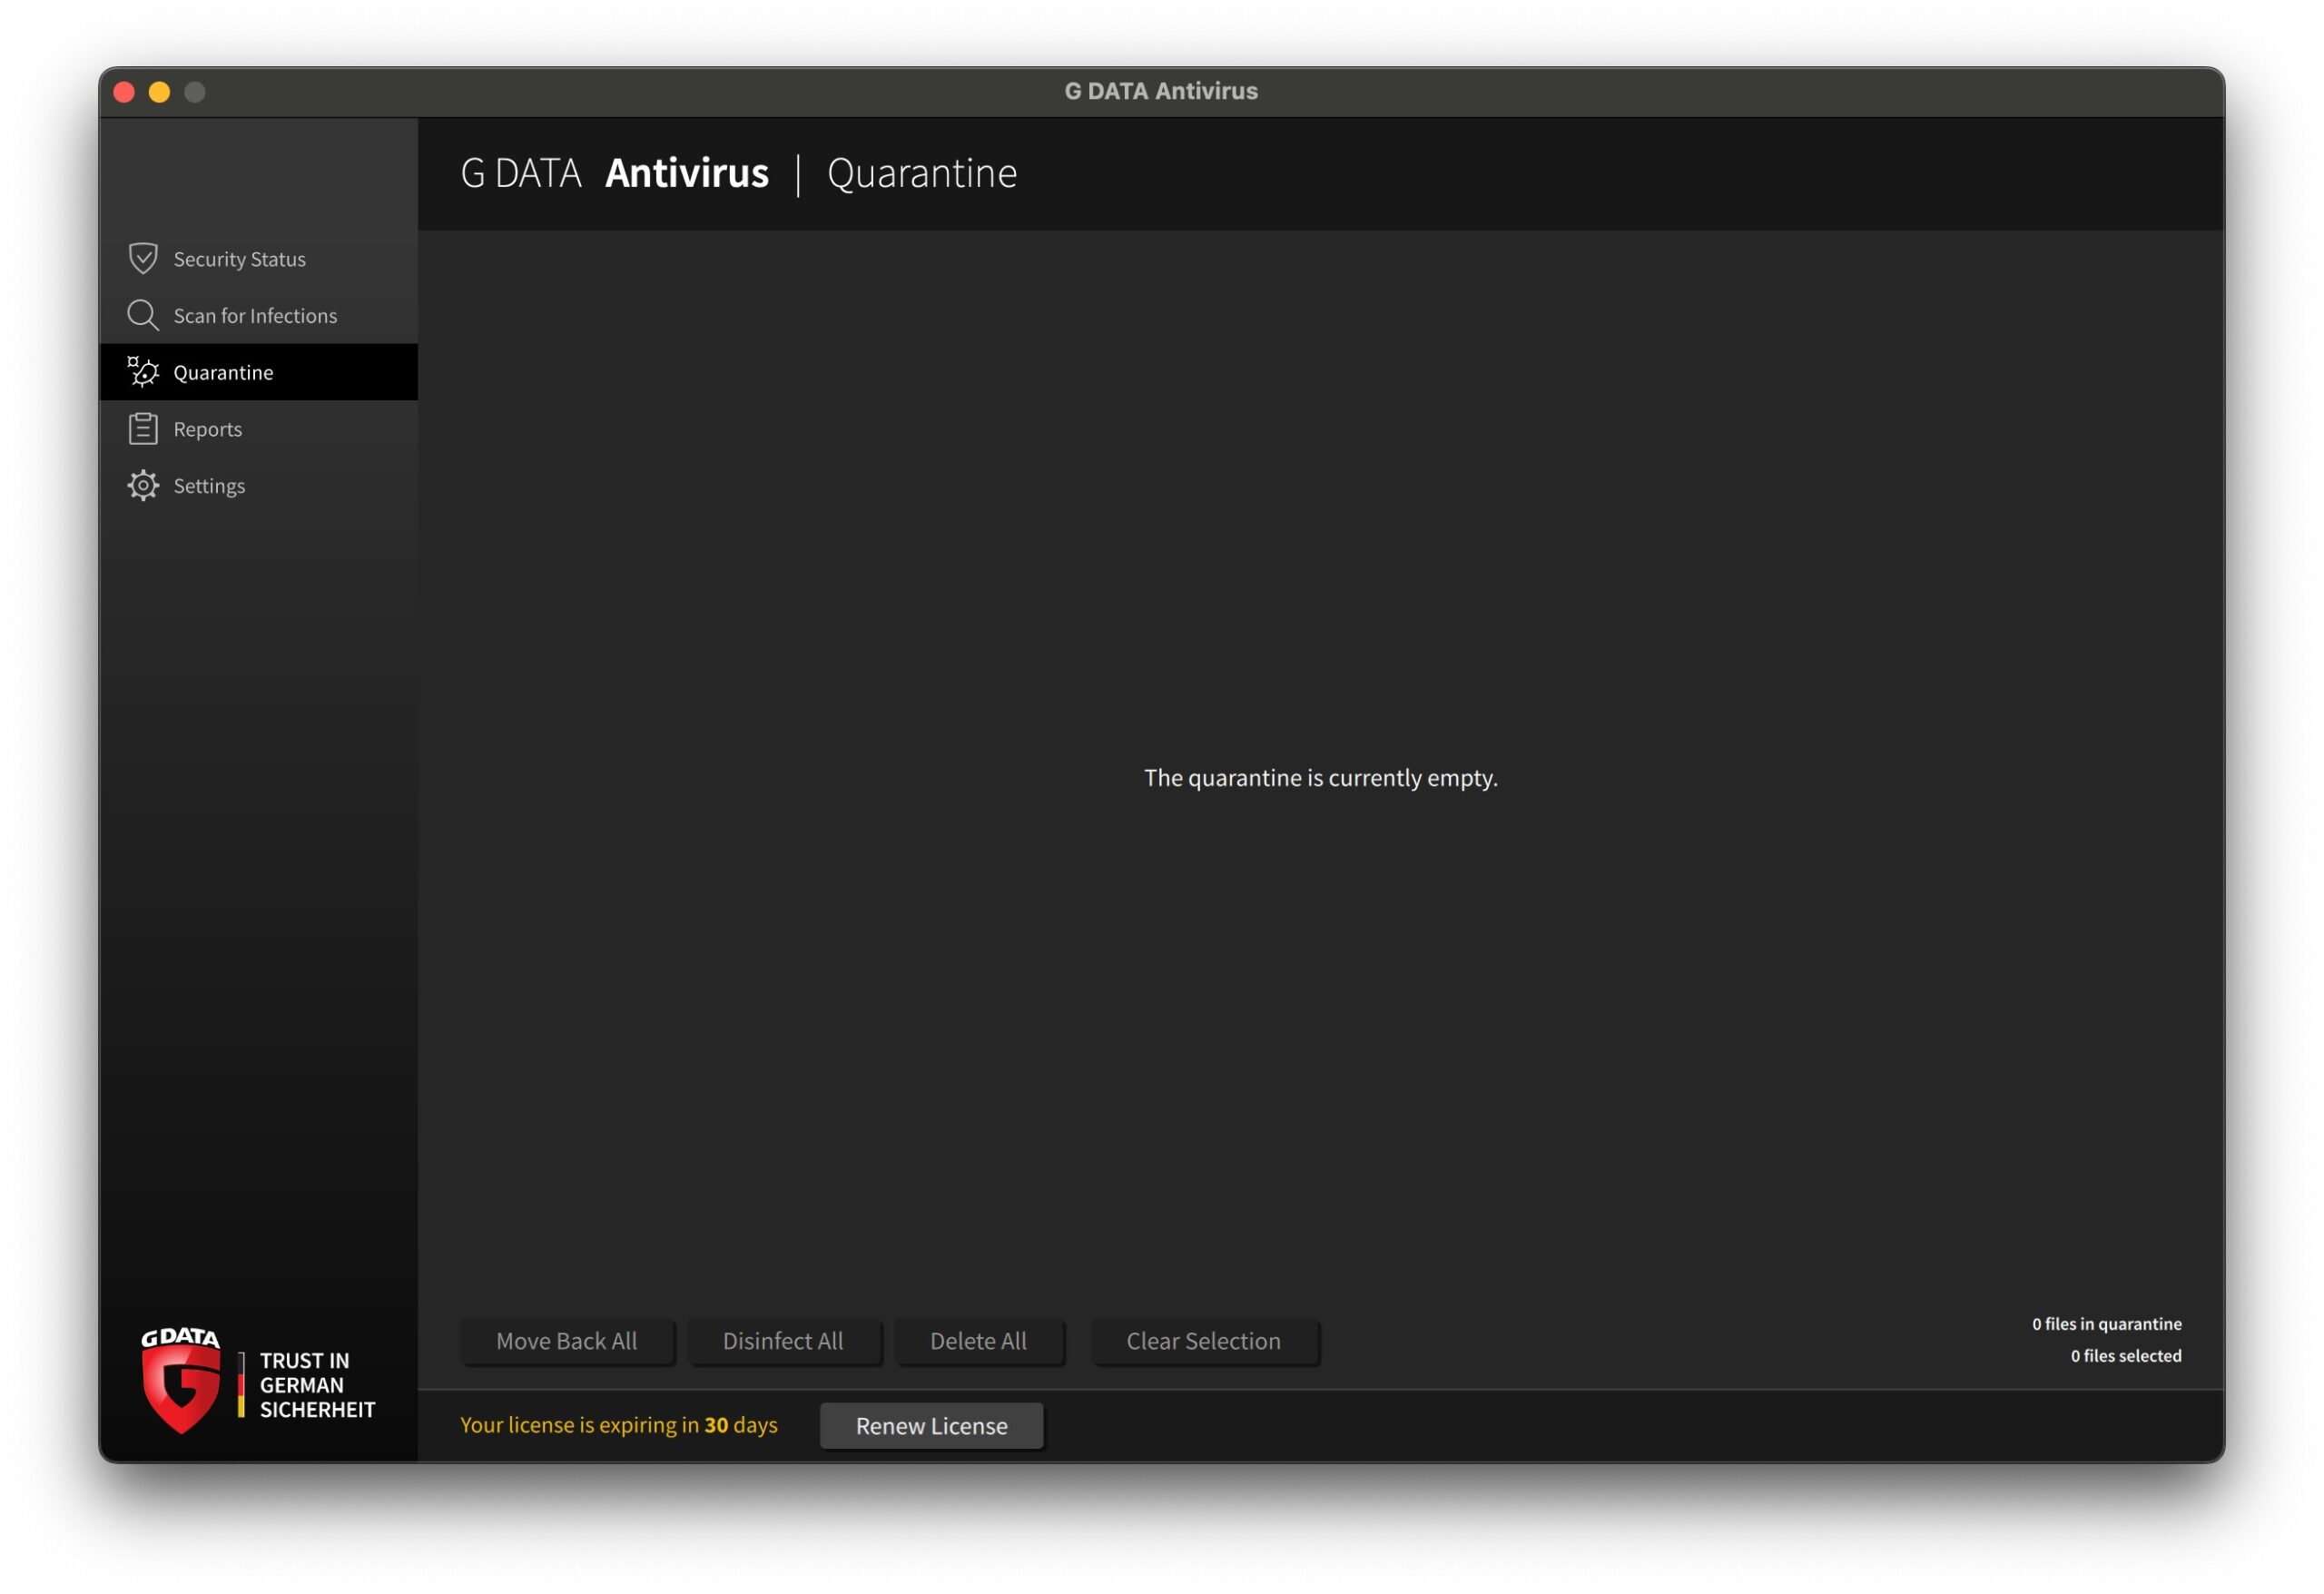Click "The quarantine is currently empty." message

coord(1321,778)
